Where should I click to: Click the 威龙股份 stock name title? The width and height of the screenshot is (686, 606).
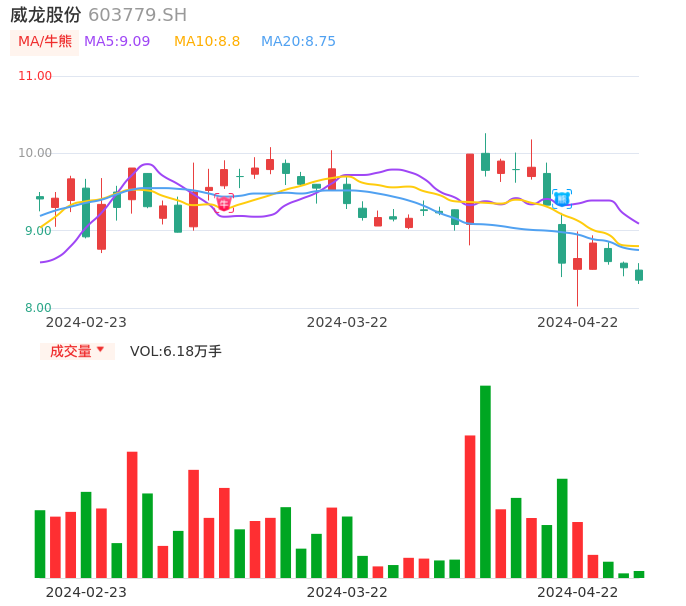46,15
